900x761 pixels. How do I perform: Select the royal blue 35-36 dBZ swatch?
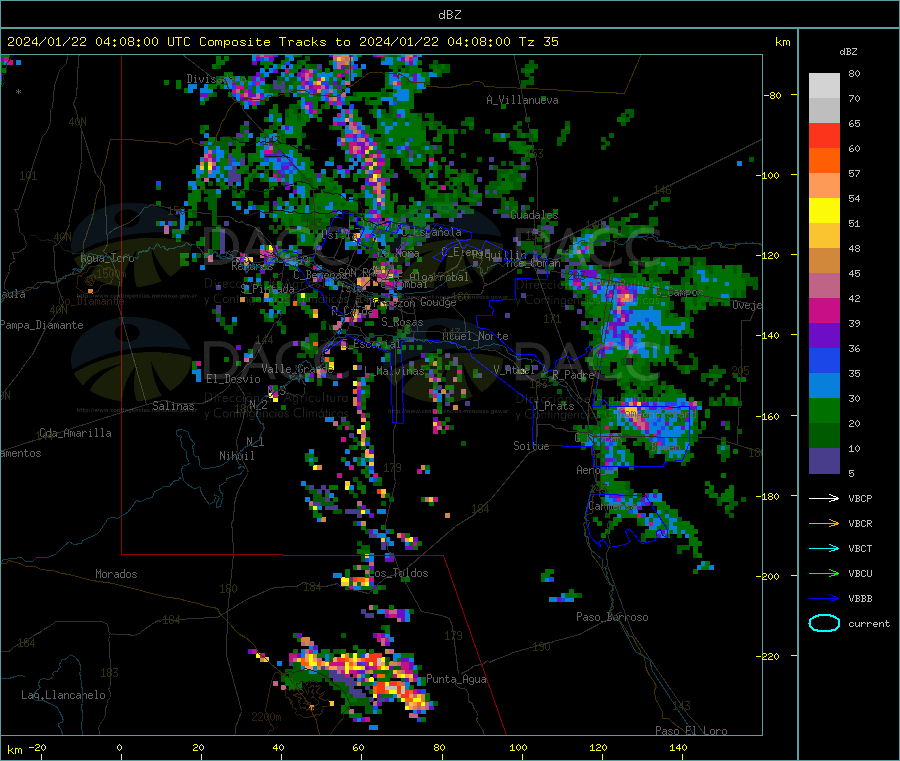(824, 361)
